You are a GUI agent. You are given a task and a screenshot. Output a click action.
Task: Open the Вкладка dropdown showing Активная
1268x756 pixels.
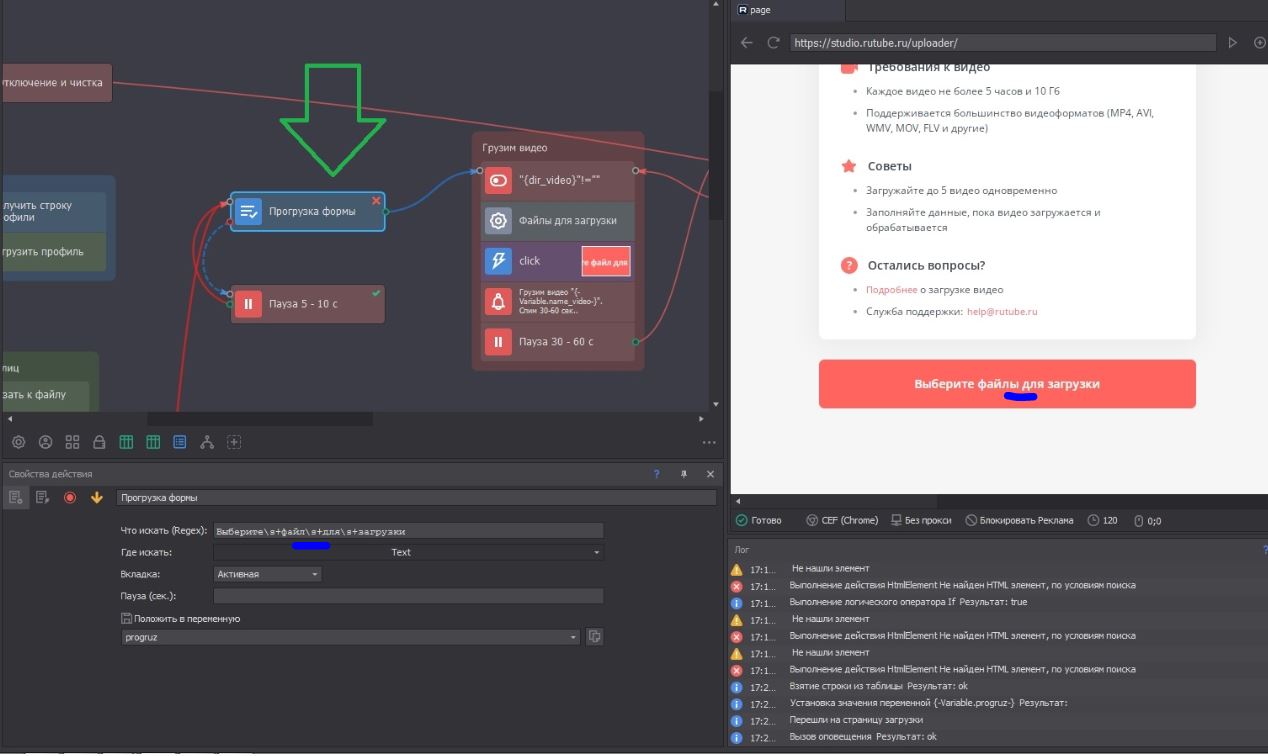pyautogui.click(x=268, y=574)
